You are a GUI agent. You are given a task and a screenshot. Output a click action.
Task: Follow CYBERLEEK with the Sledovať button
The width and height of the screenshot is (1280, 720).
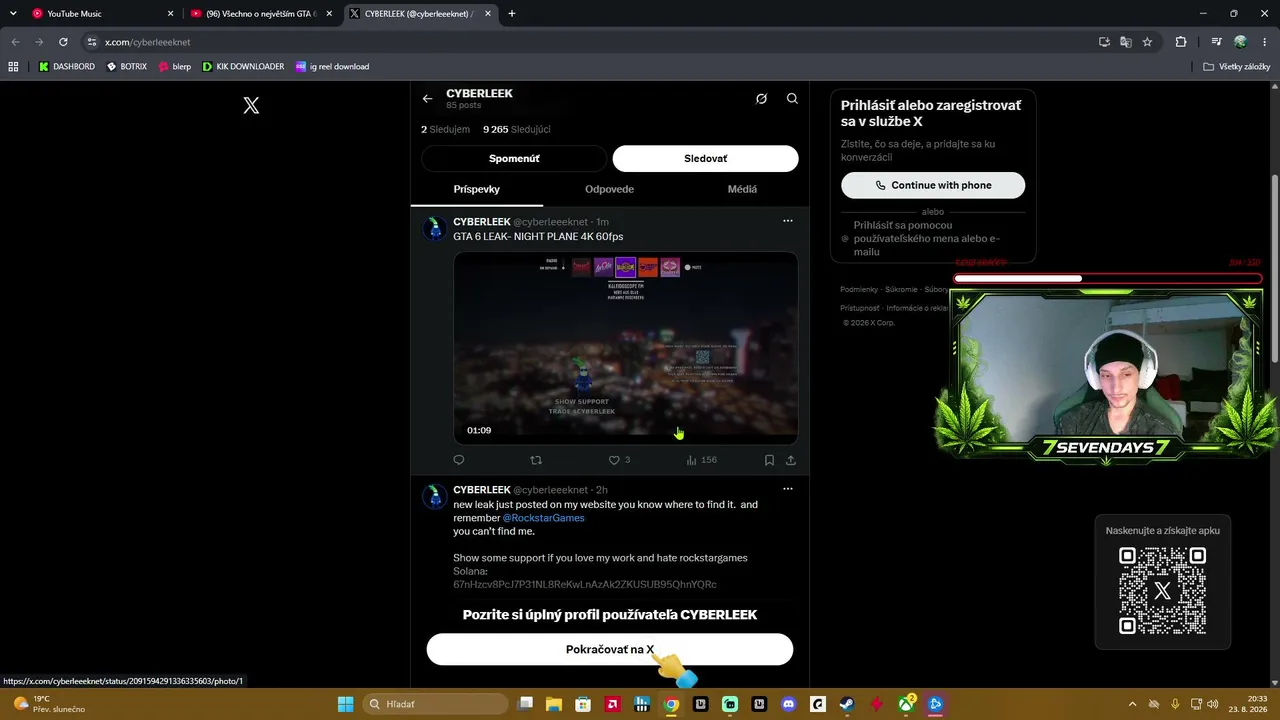pyautogui.click(x=706, y=158)
